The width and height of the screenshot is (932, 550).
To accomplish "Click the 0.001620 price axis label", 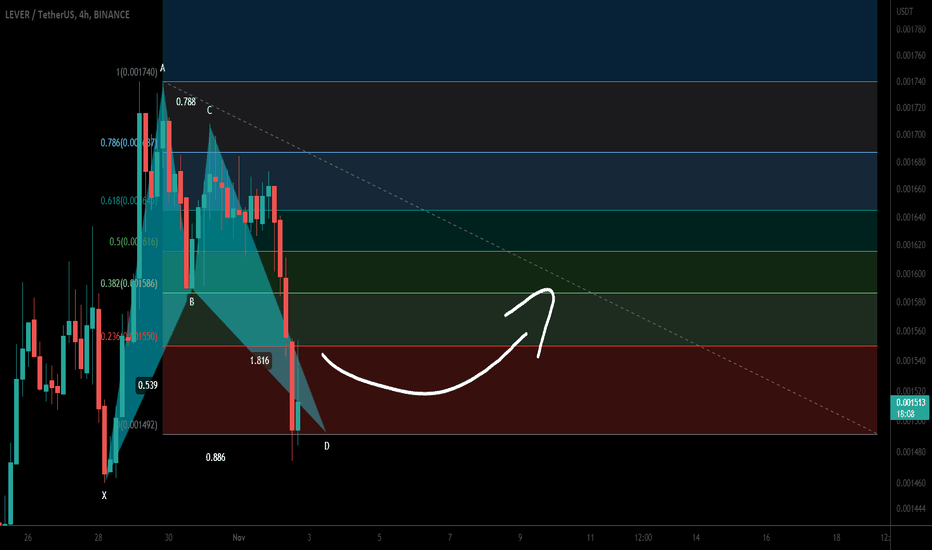I will tap(911, 244).
